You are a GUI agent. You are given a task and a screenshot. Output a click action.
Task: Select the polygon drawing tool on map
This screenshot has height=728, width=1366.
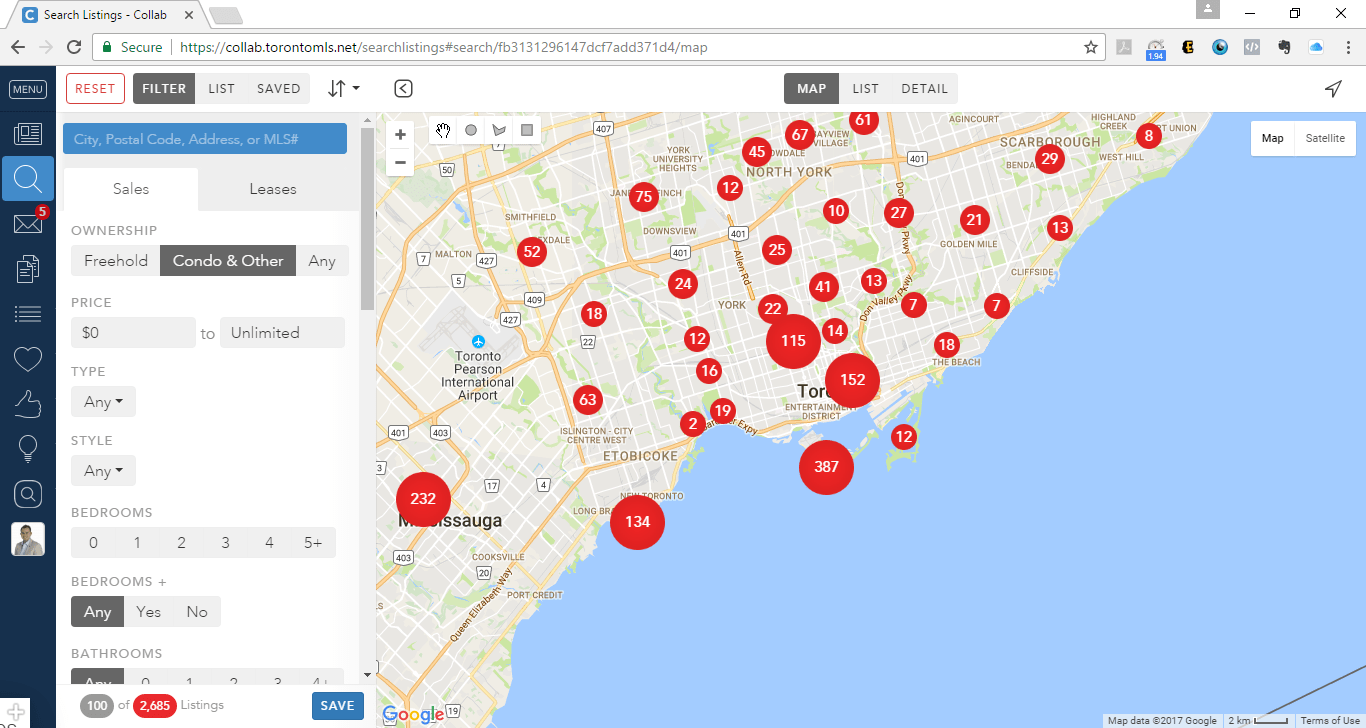pyautogui.click(x=499, y=130)
